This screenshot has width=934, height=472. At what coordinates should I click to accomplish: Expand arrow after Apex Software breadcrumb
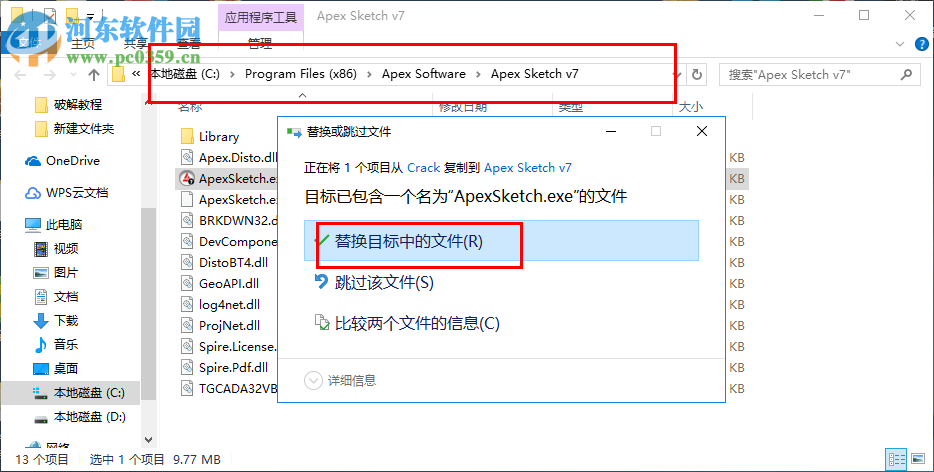[x=478, y=74]
